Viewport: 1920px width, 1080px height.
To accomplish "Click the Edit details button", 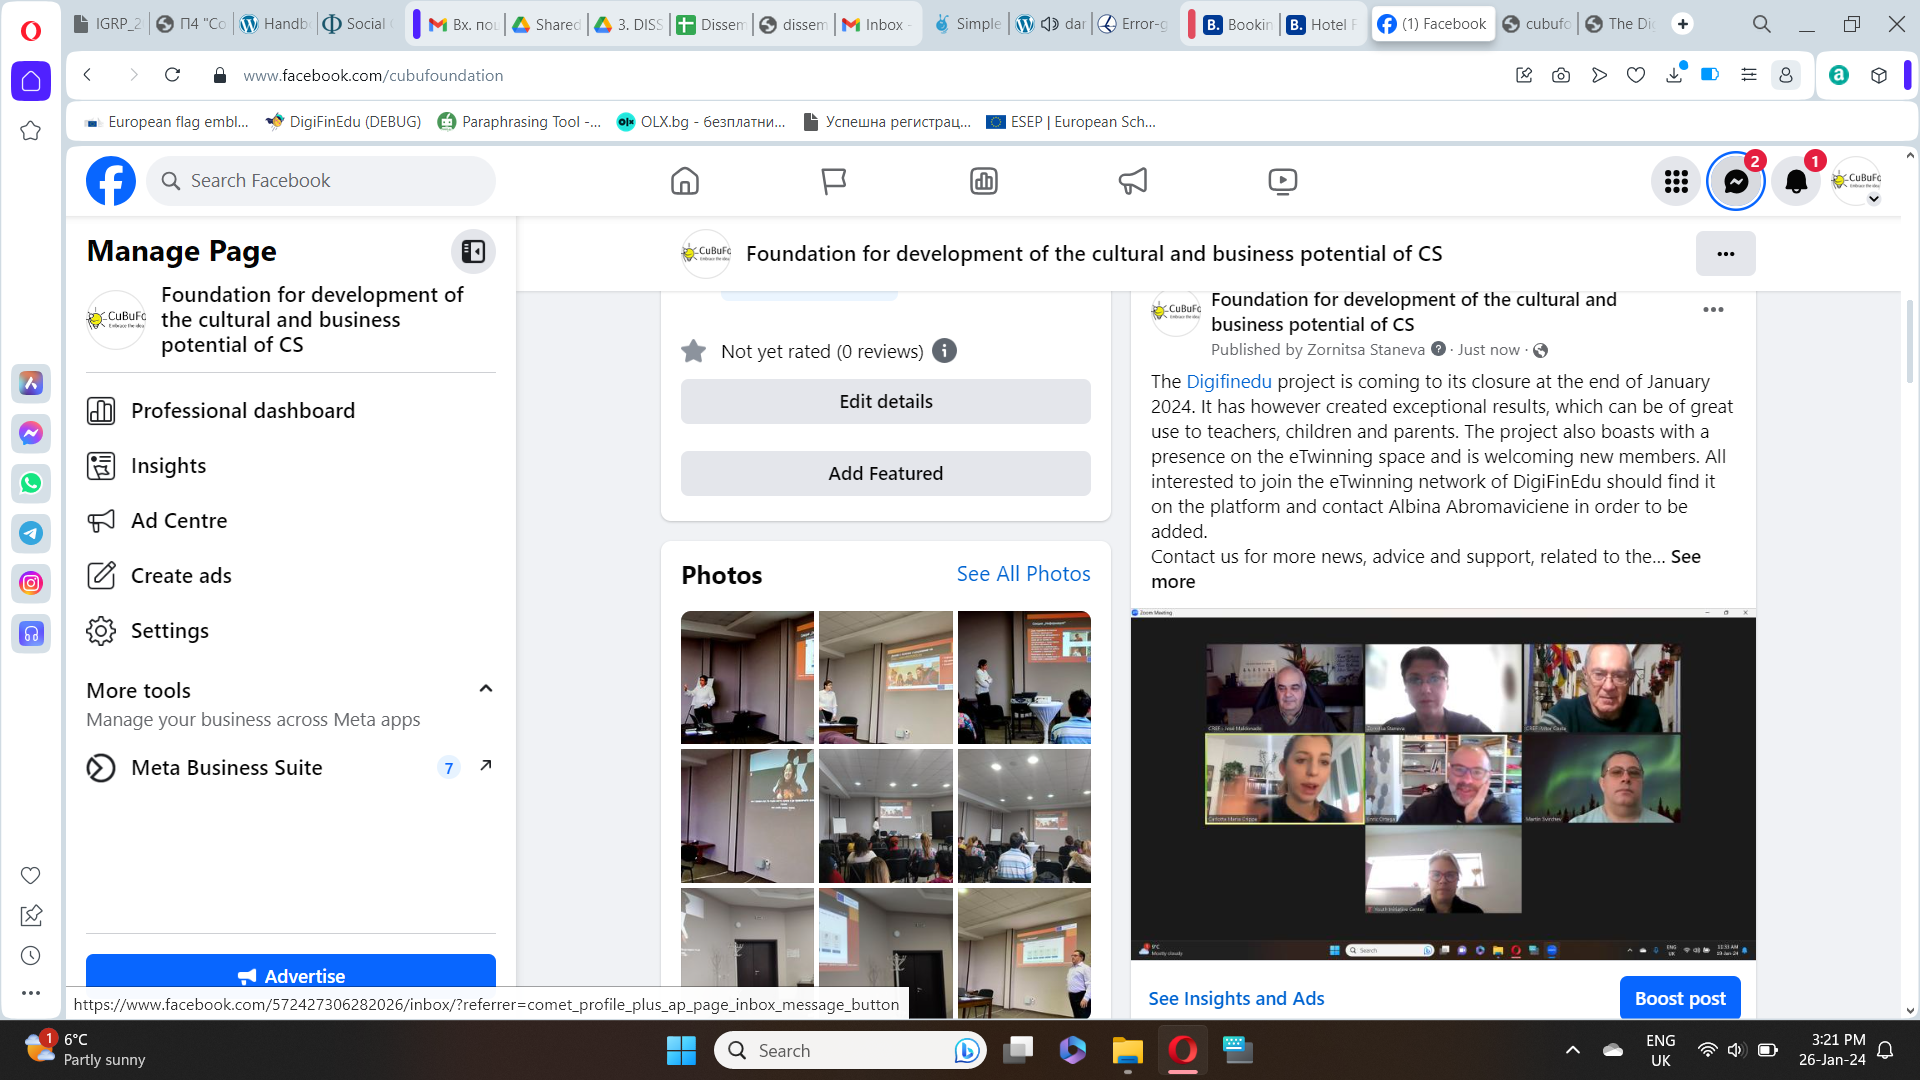I will click(x=886, y=402).
